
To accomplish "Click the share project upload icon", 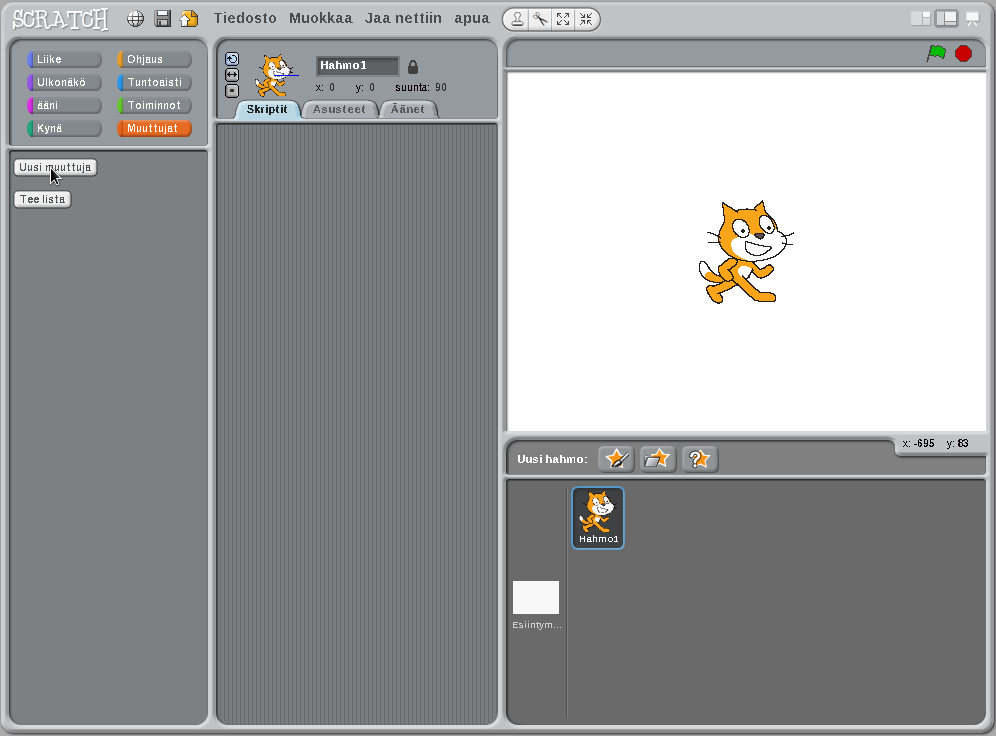I will (x=189, y=19).
